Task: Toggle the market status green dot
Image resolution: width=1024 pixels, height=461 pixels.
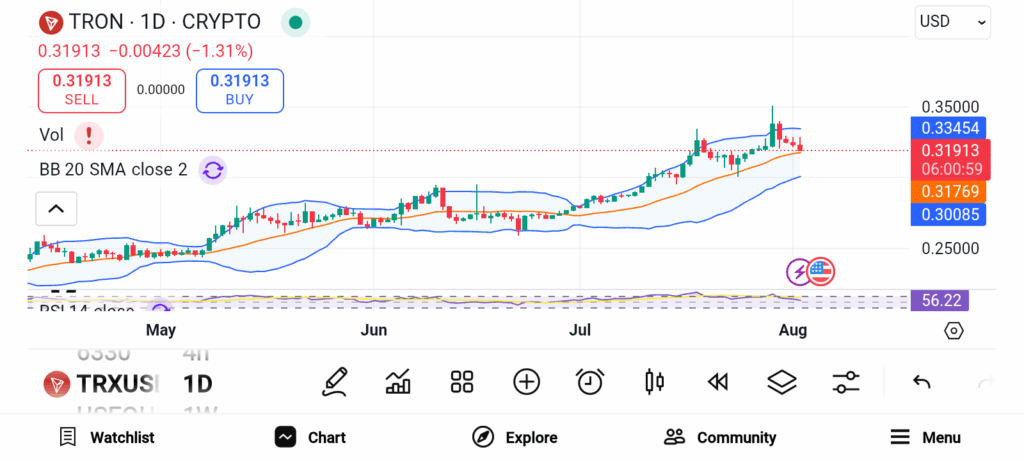Action: pos(295,22)
